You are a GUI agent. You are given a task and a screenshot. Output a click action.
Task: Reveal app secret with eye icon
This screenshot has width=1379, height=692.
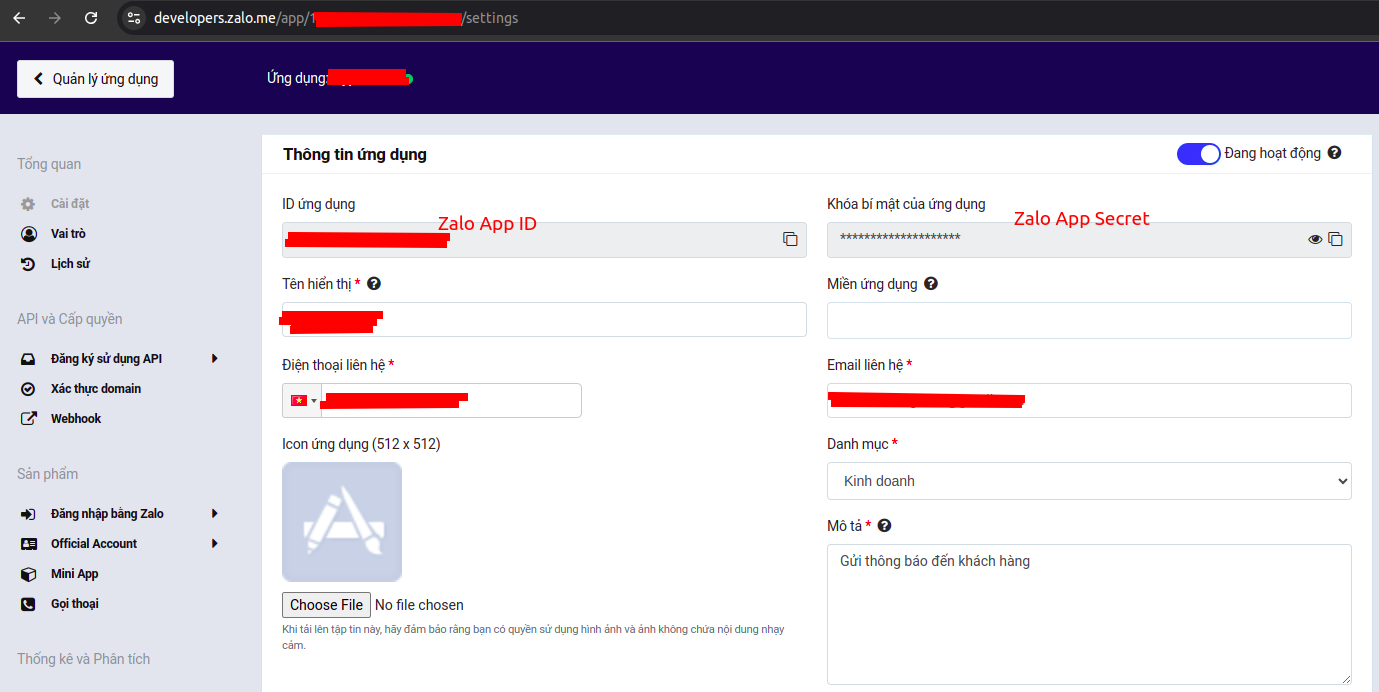(x=1315, y=239)
